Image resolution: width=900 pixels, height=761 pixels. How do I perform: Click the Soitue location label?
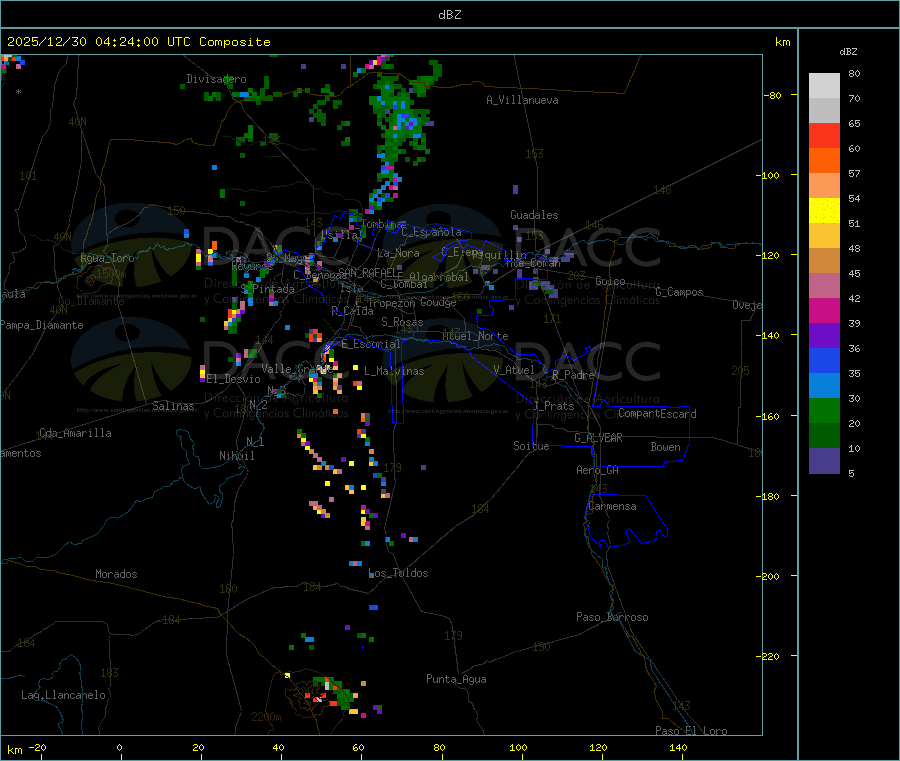532,446
